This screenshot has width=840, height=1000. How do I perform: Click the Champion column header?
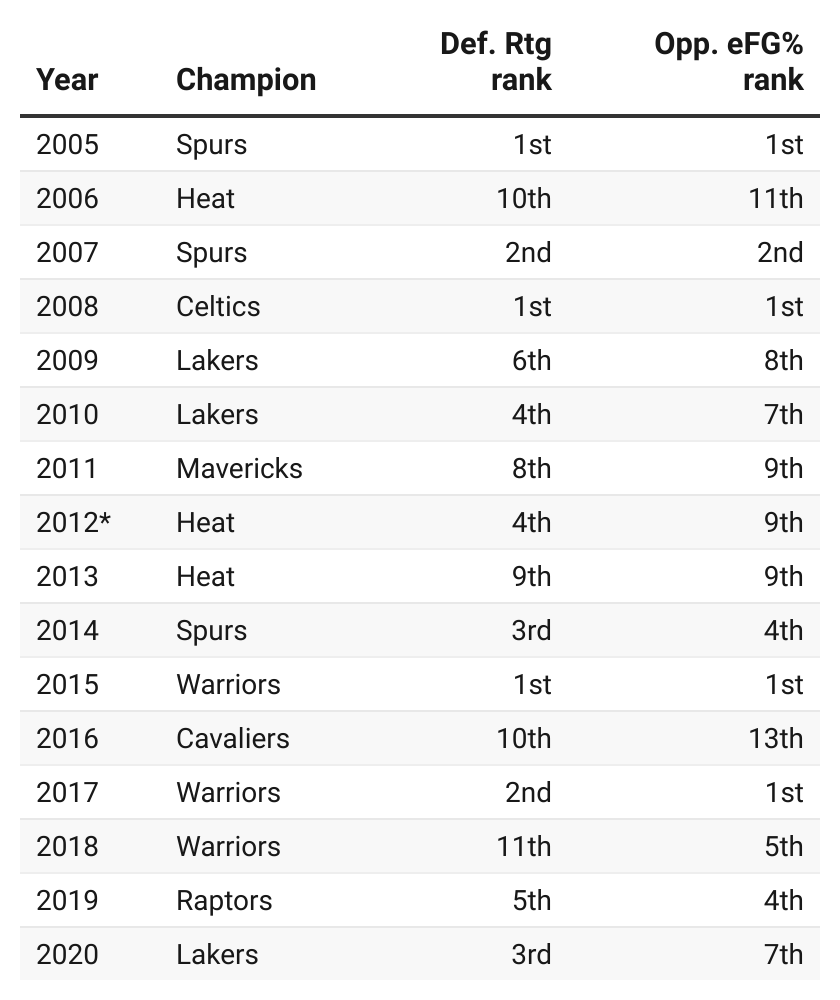[x=246, y=80]
